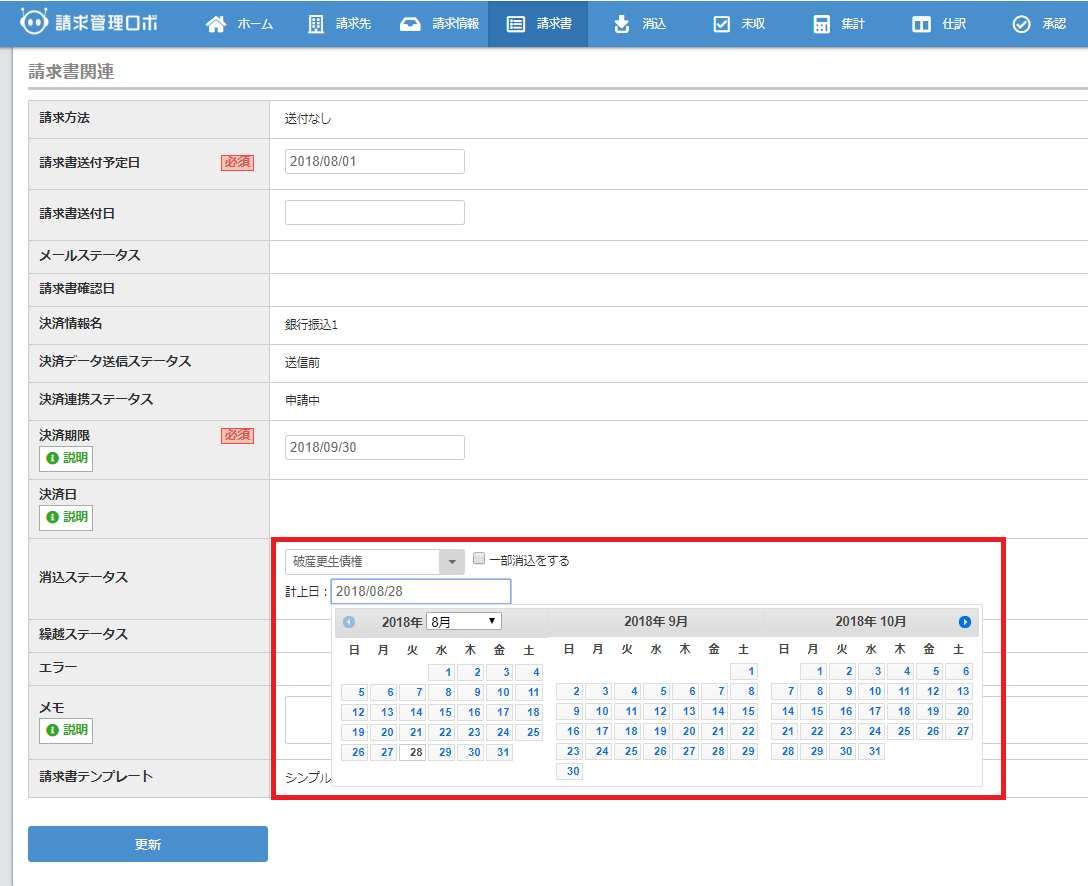Click the 請求書送付日 input field
The height and width of the screenshot is (886, 1088).
click(374, 213)
